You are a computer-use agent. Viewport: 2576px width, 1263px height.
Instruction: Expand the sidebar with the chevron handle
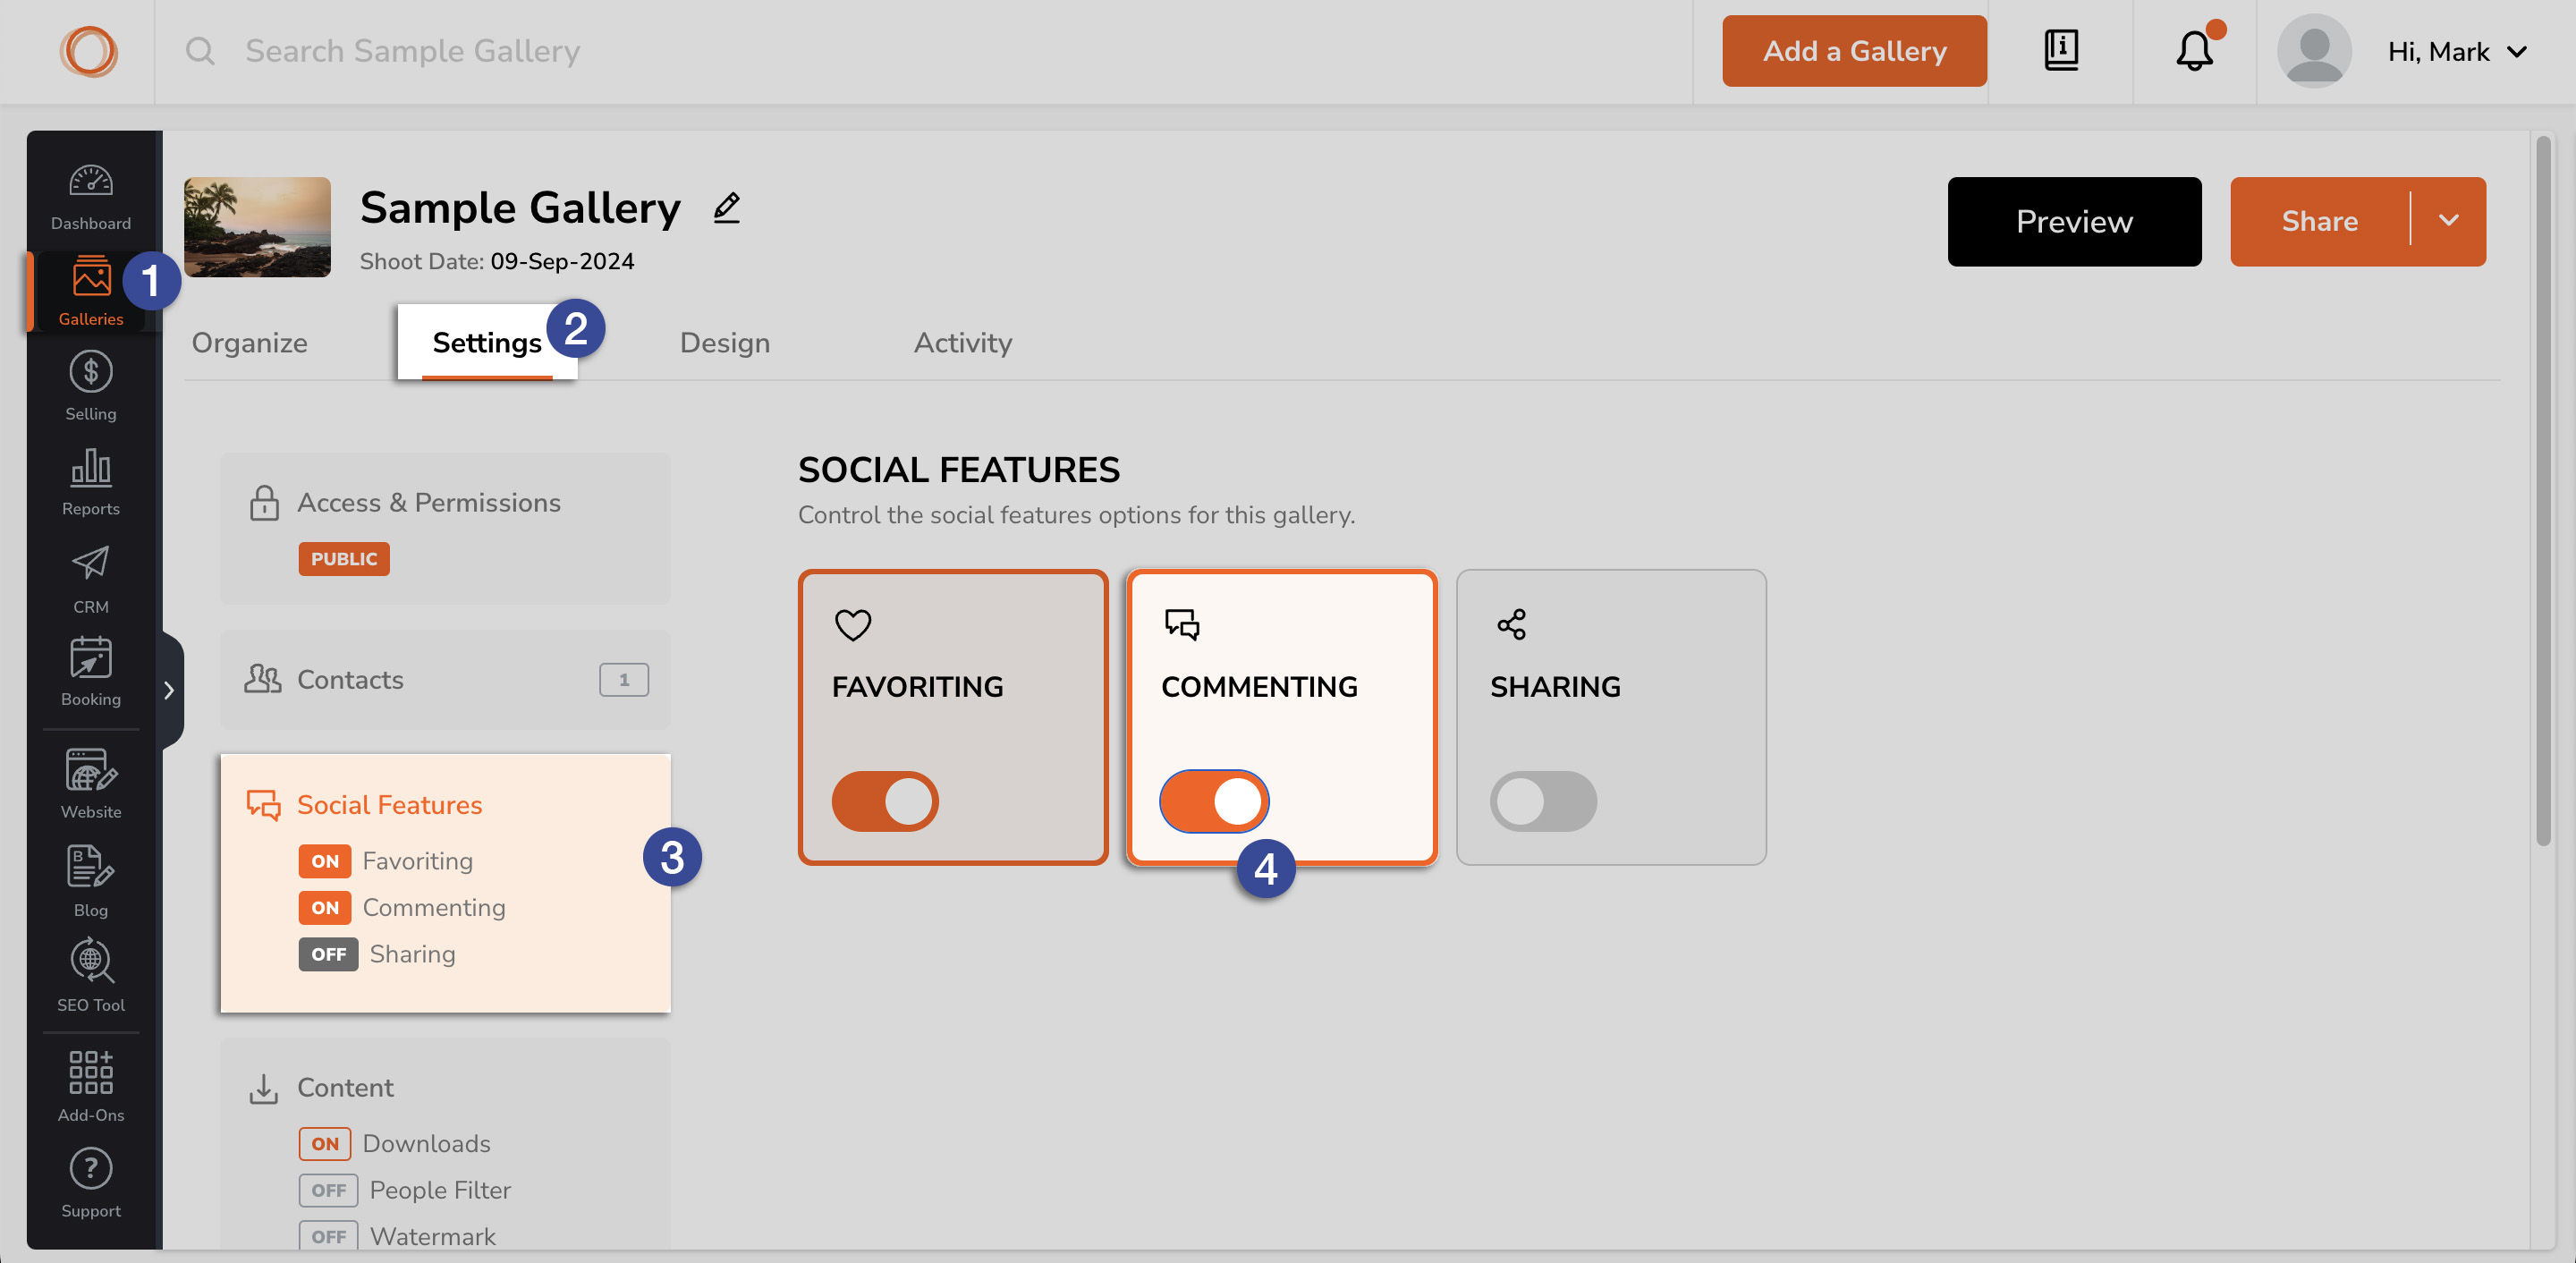pyautogui.click(x=170, y=690)
